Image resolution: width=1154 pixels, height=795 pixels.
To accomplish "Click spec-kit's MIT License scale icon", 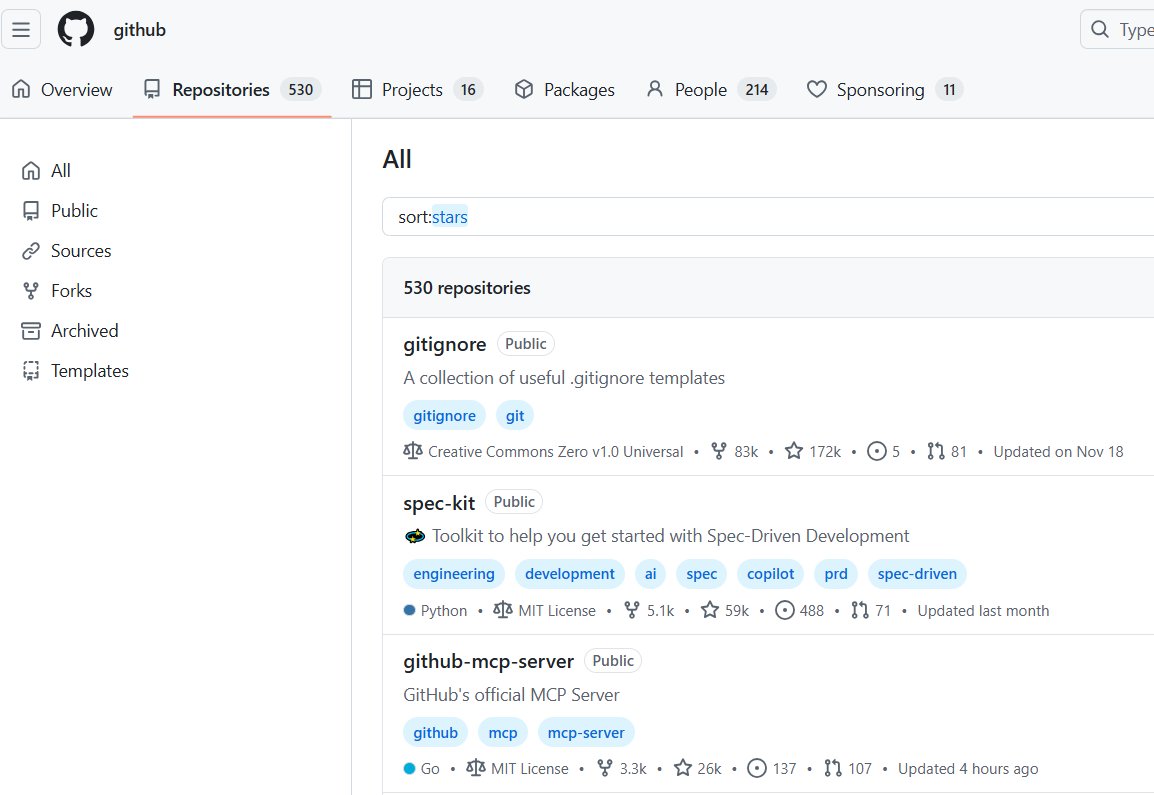I will point(503,610).
